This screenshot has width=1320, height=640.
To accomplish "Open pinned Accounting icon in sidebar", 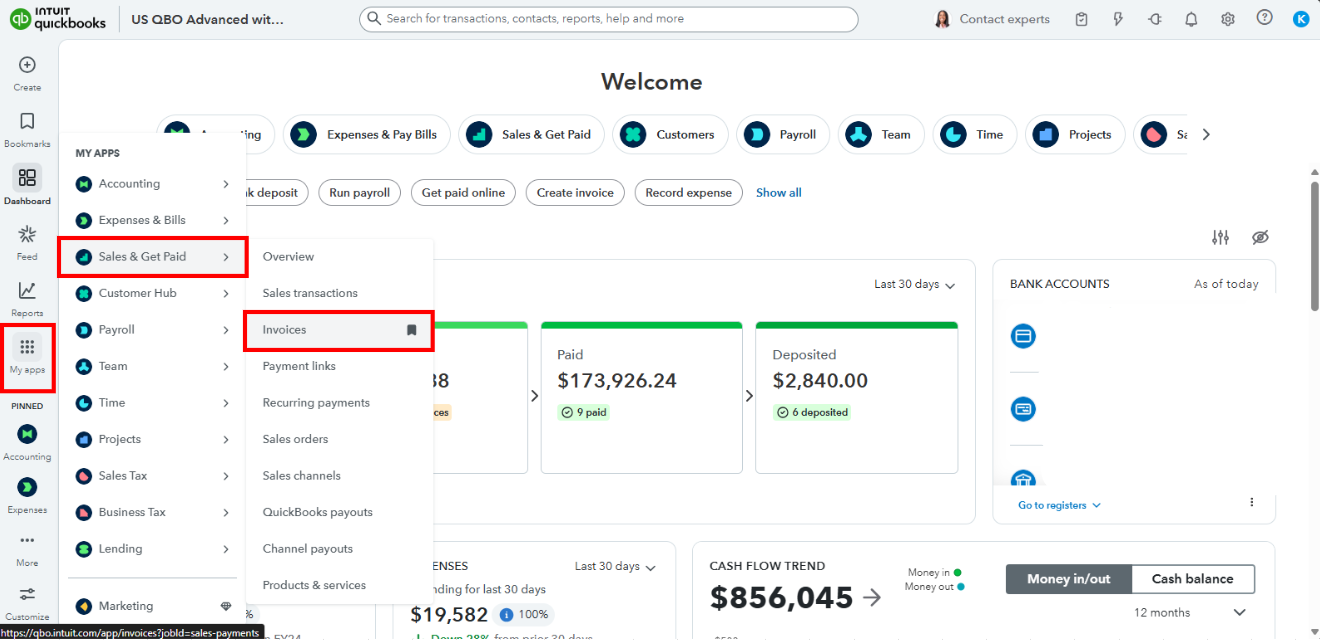I will coord(27,434).
